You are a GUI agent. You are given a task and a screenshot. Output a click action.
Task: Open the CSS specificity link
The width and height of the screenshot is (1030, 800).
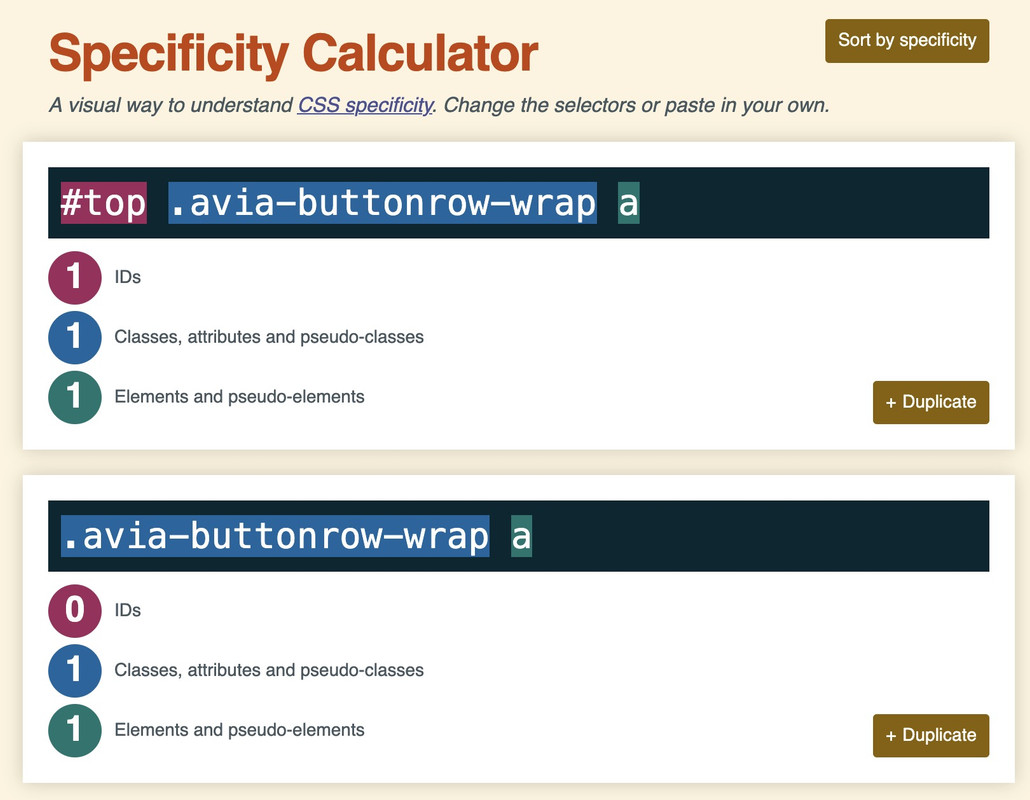(x=365, y=105)
